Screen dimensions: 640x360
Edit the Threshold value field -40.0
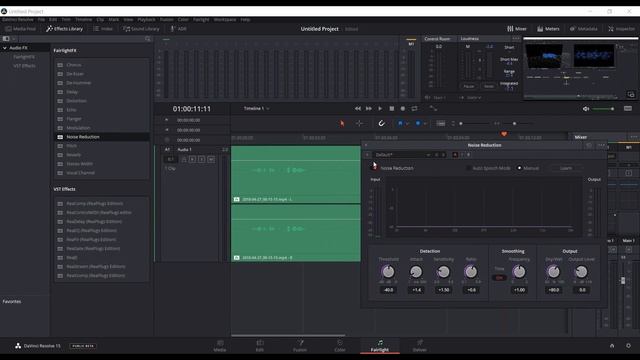pyautogui.click(x=388, y=290)
